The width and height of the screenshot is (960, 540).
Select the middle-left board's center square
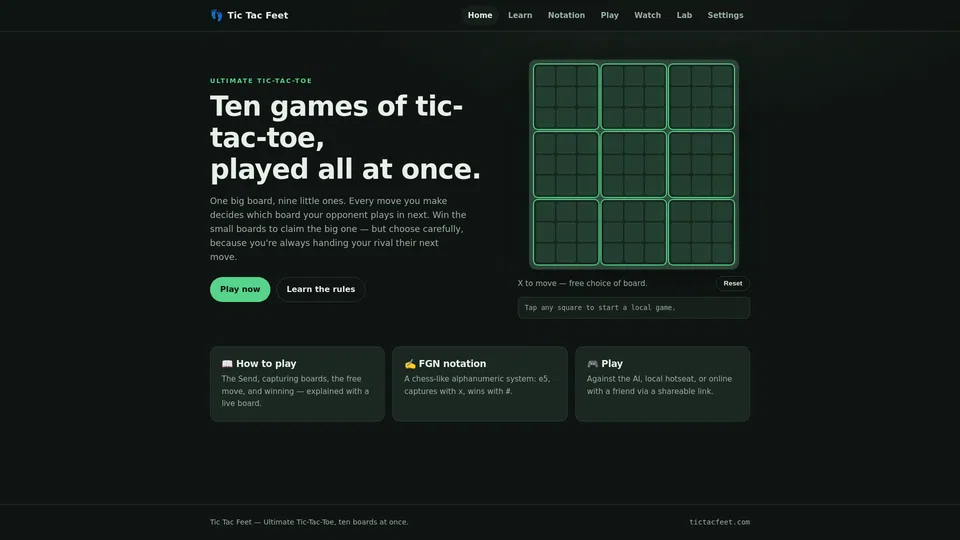pos(566,165)
